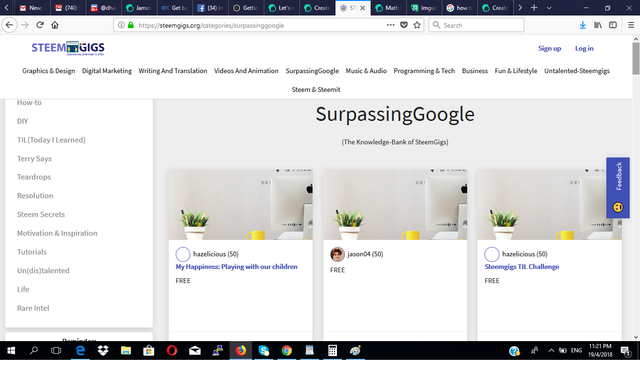The image size is (640, 379).
Task: Open Calculator from taskbar
Action: 332,350
